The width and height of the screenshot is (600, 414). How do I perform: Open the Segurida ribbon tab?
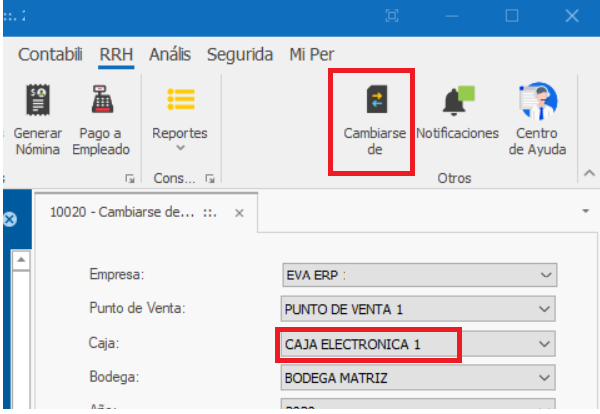pos(240,55)
